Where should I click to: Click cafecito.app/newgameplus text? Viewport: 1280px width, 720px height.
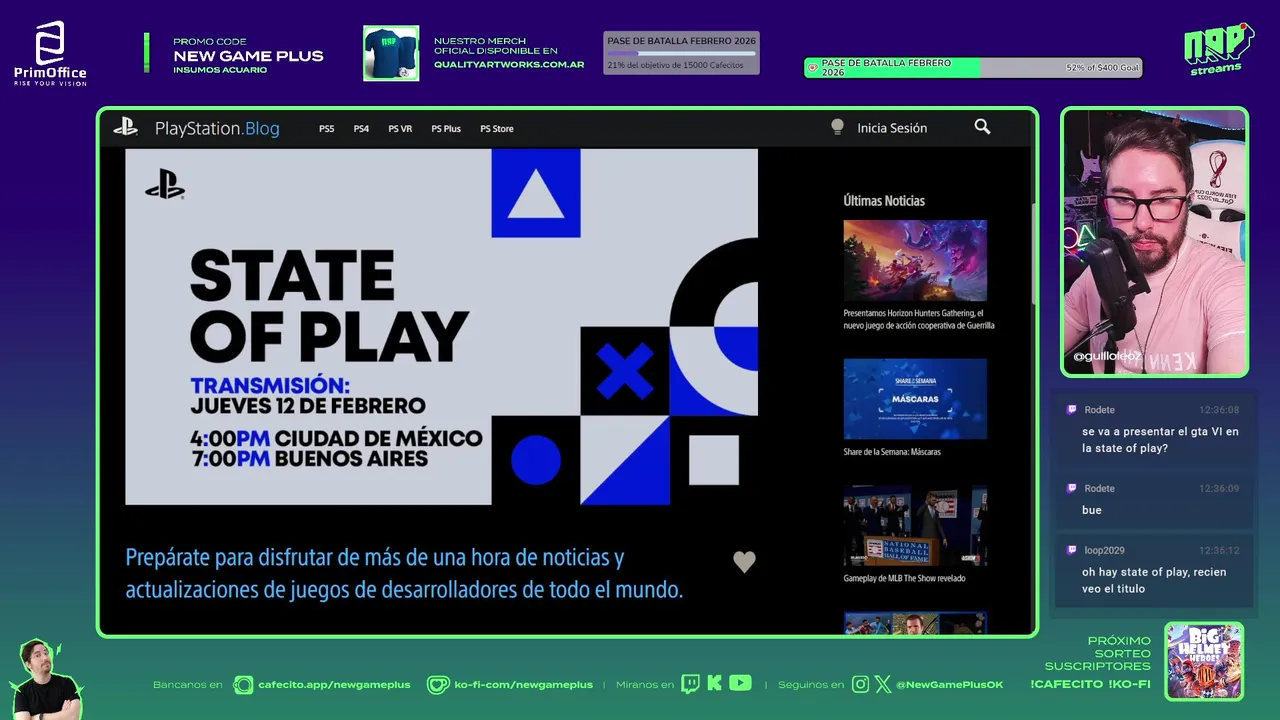click(334, 685)
